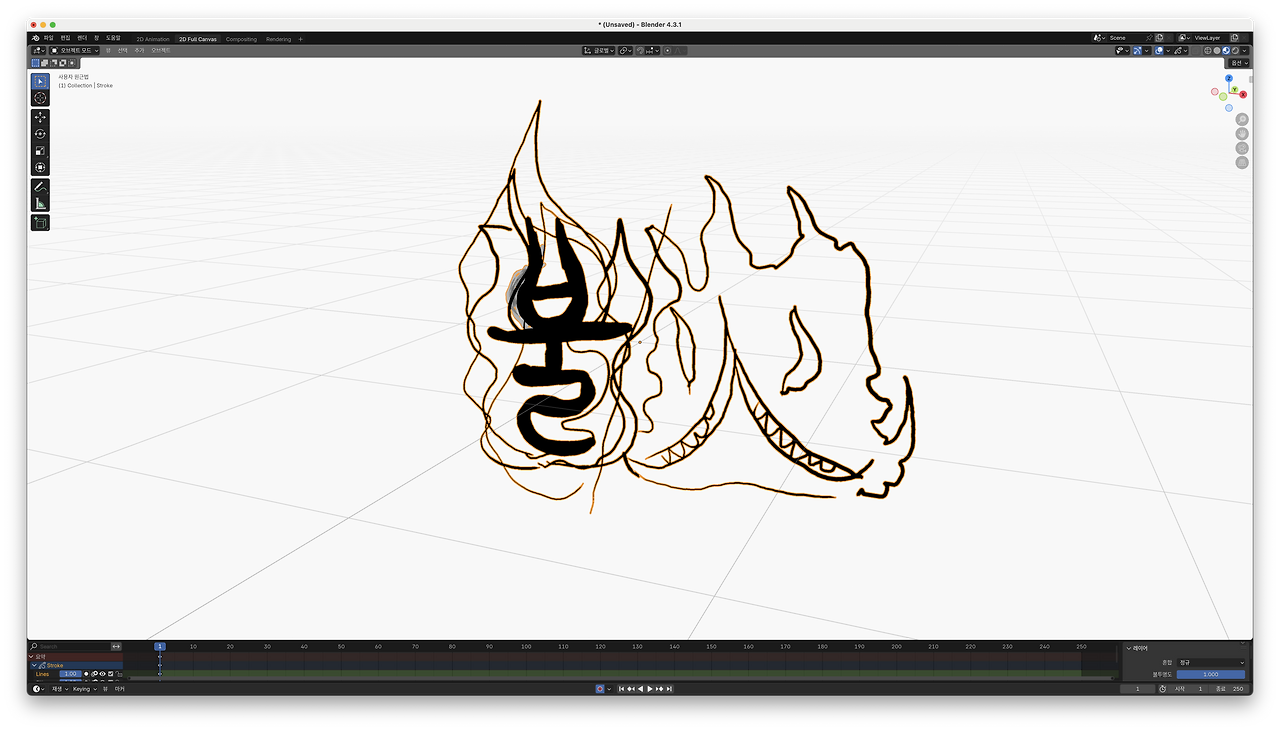1280x731 pixels.
Task: Click the Blender logo icon
Action: [35, 38]
